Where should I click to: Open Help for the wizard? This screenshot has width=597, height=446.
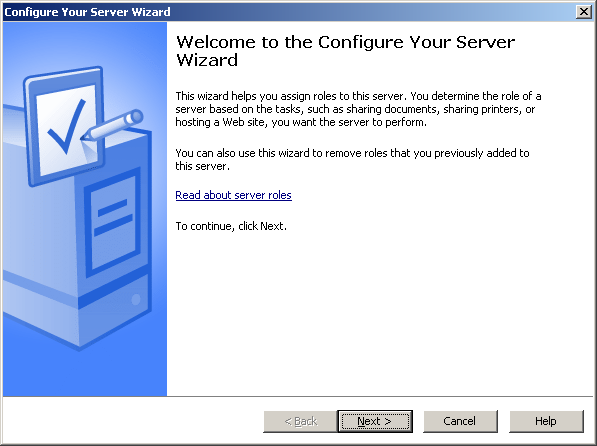[546, 421]
